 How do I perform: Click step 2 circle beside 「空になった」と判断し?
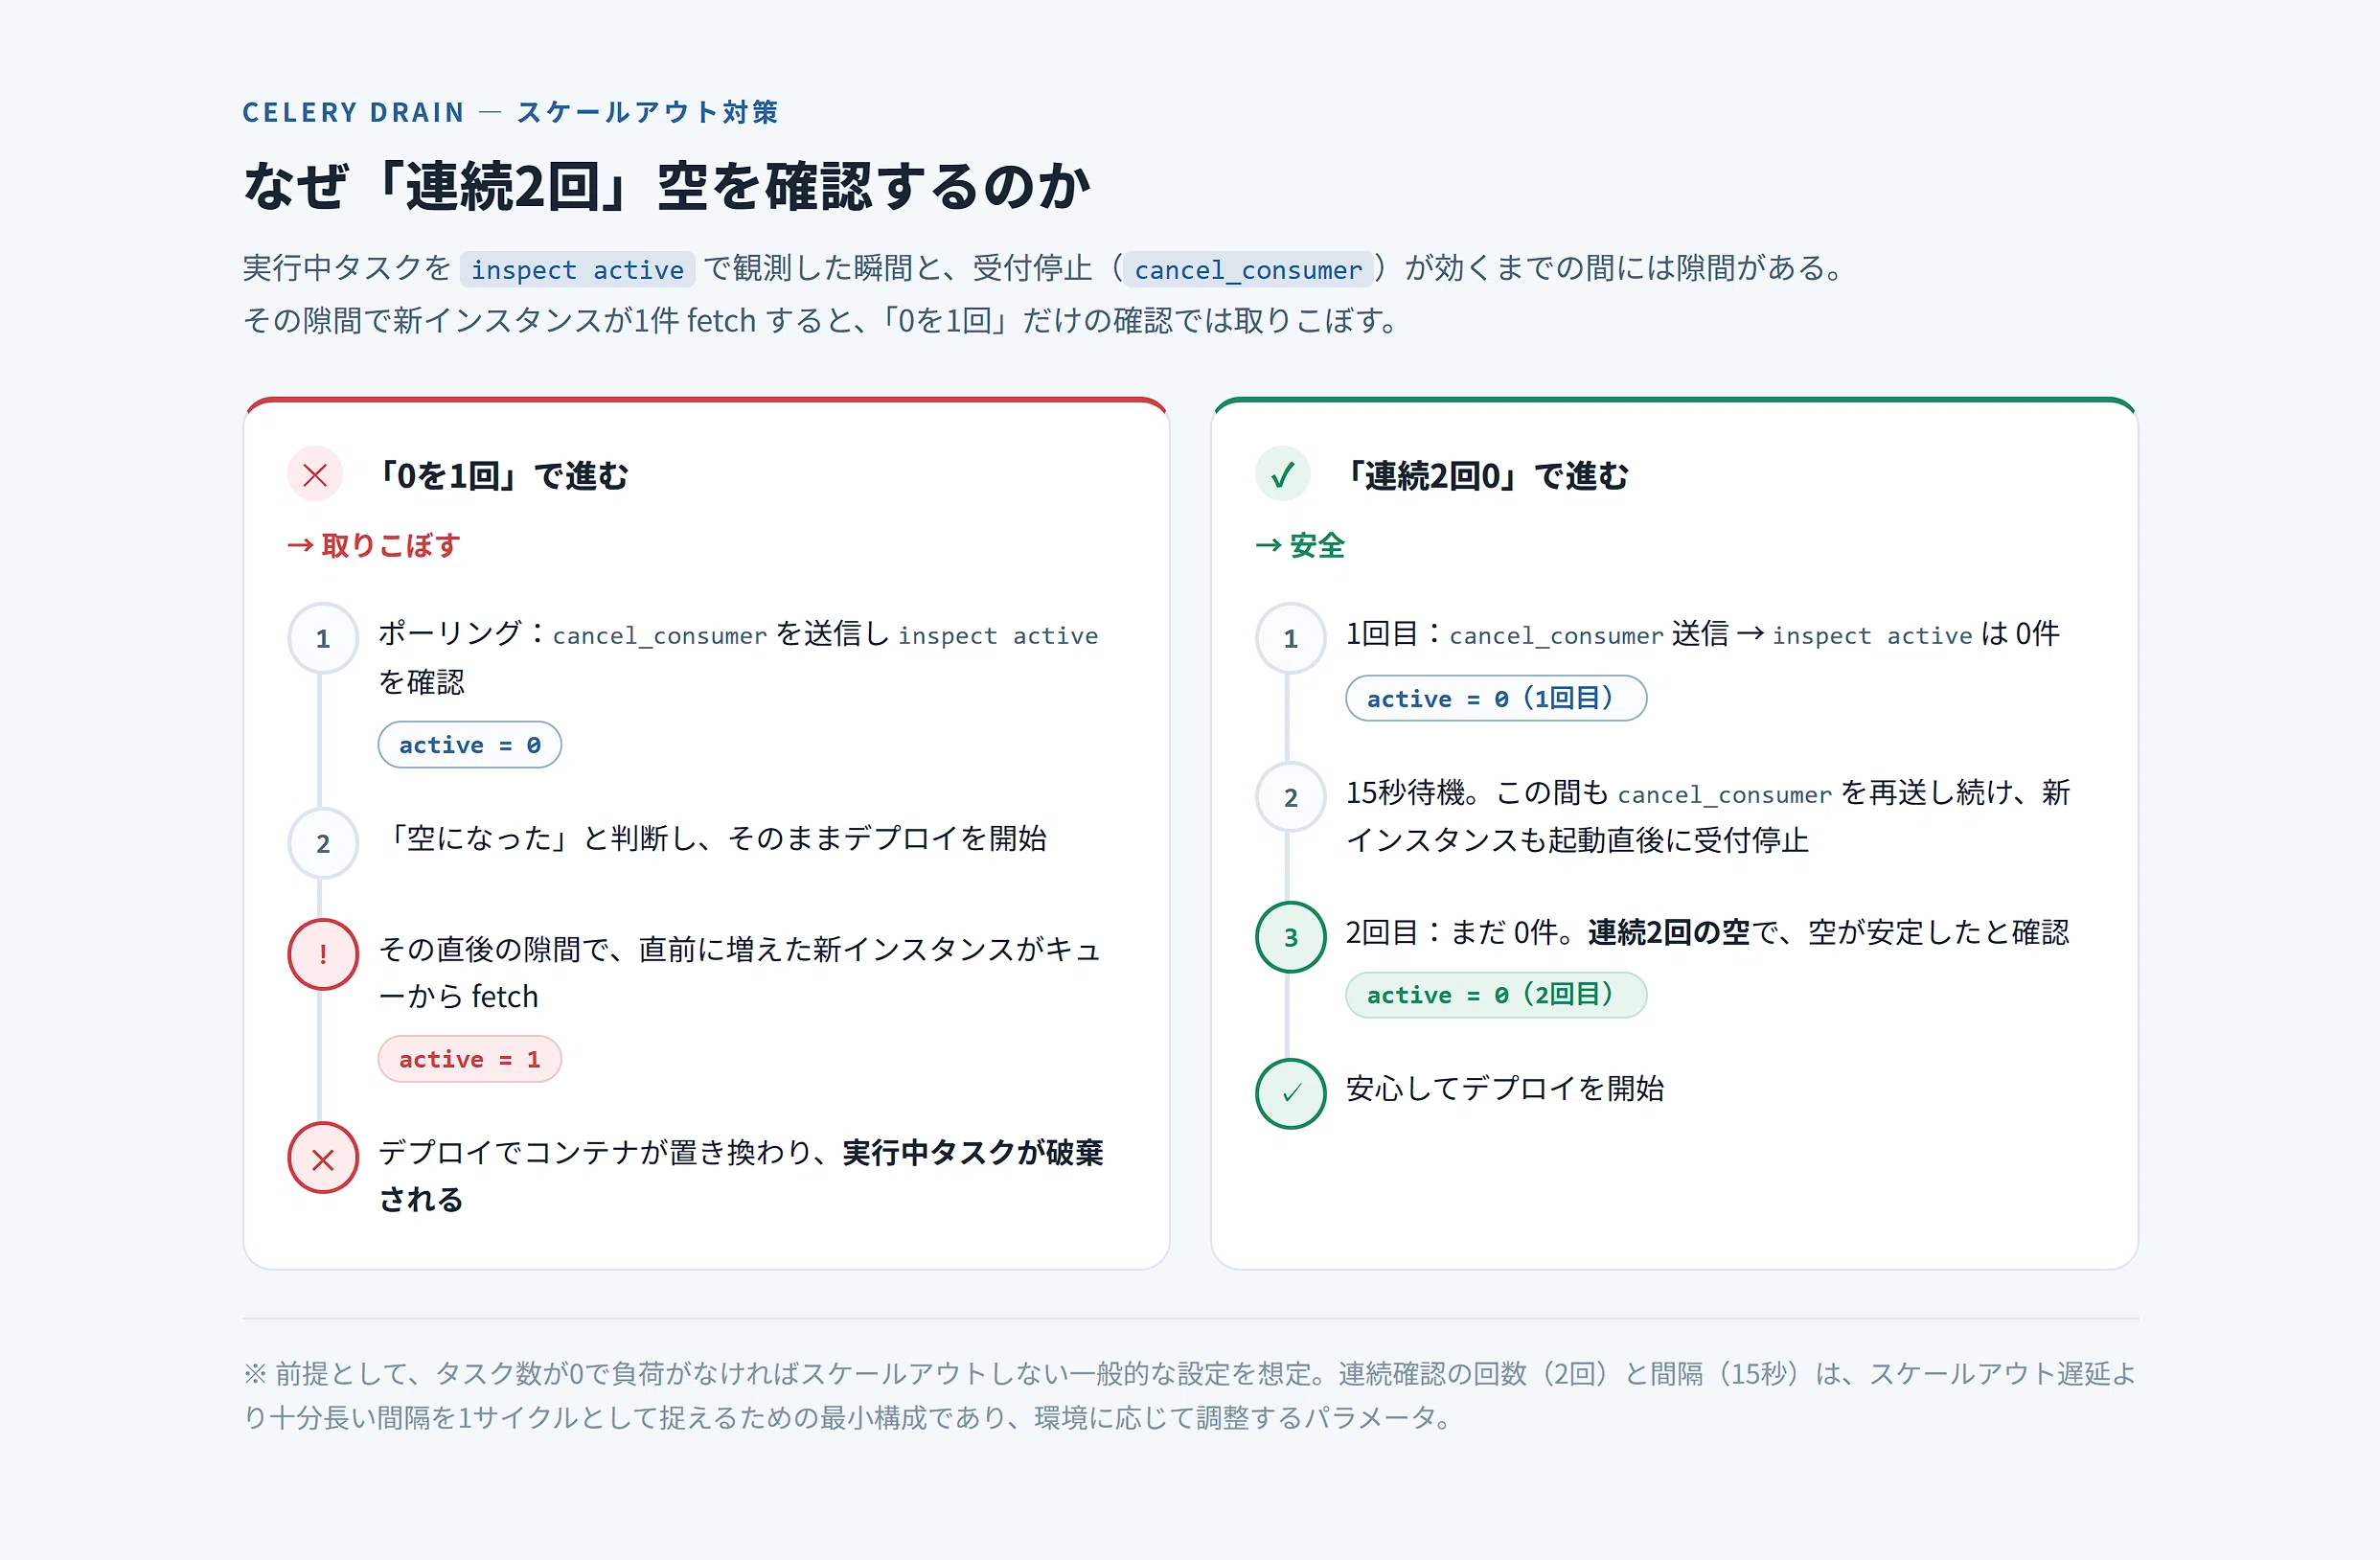[323, 843]
